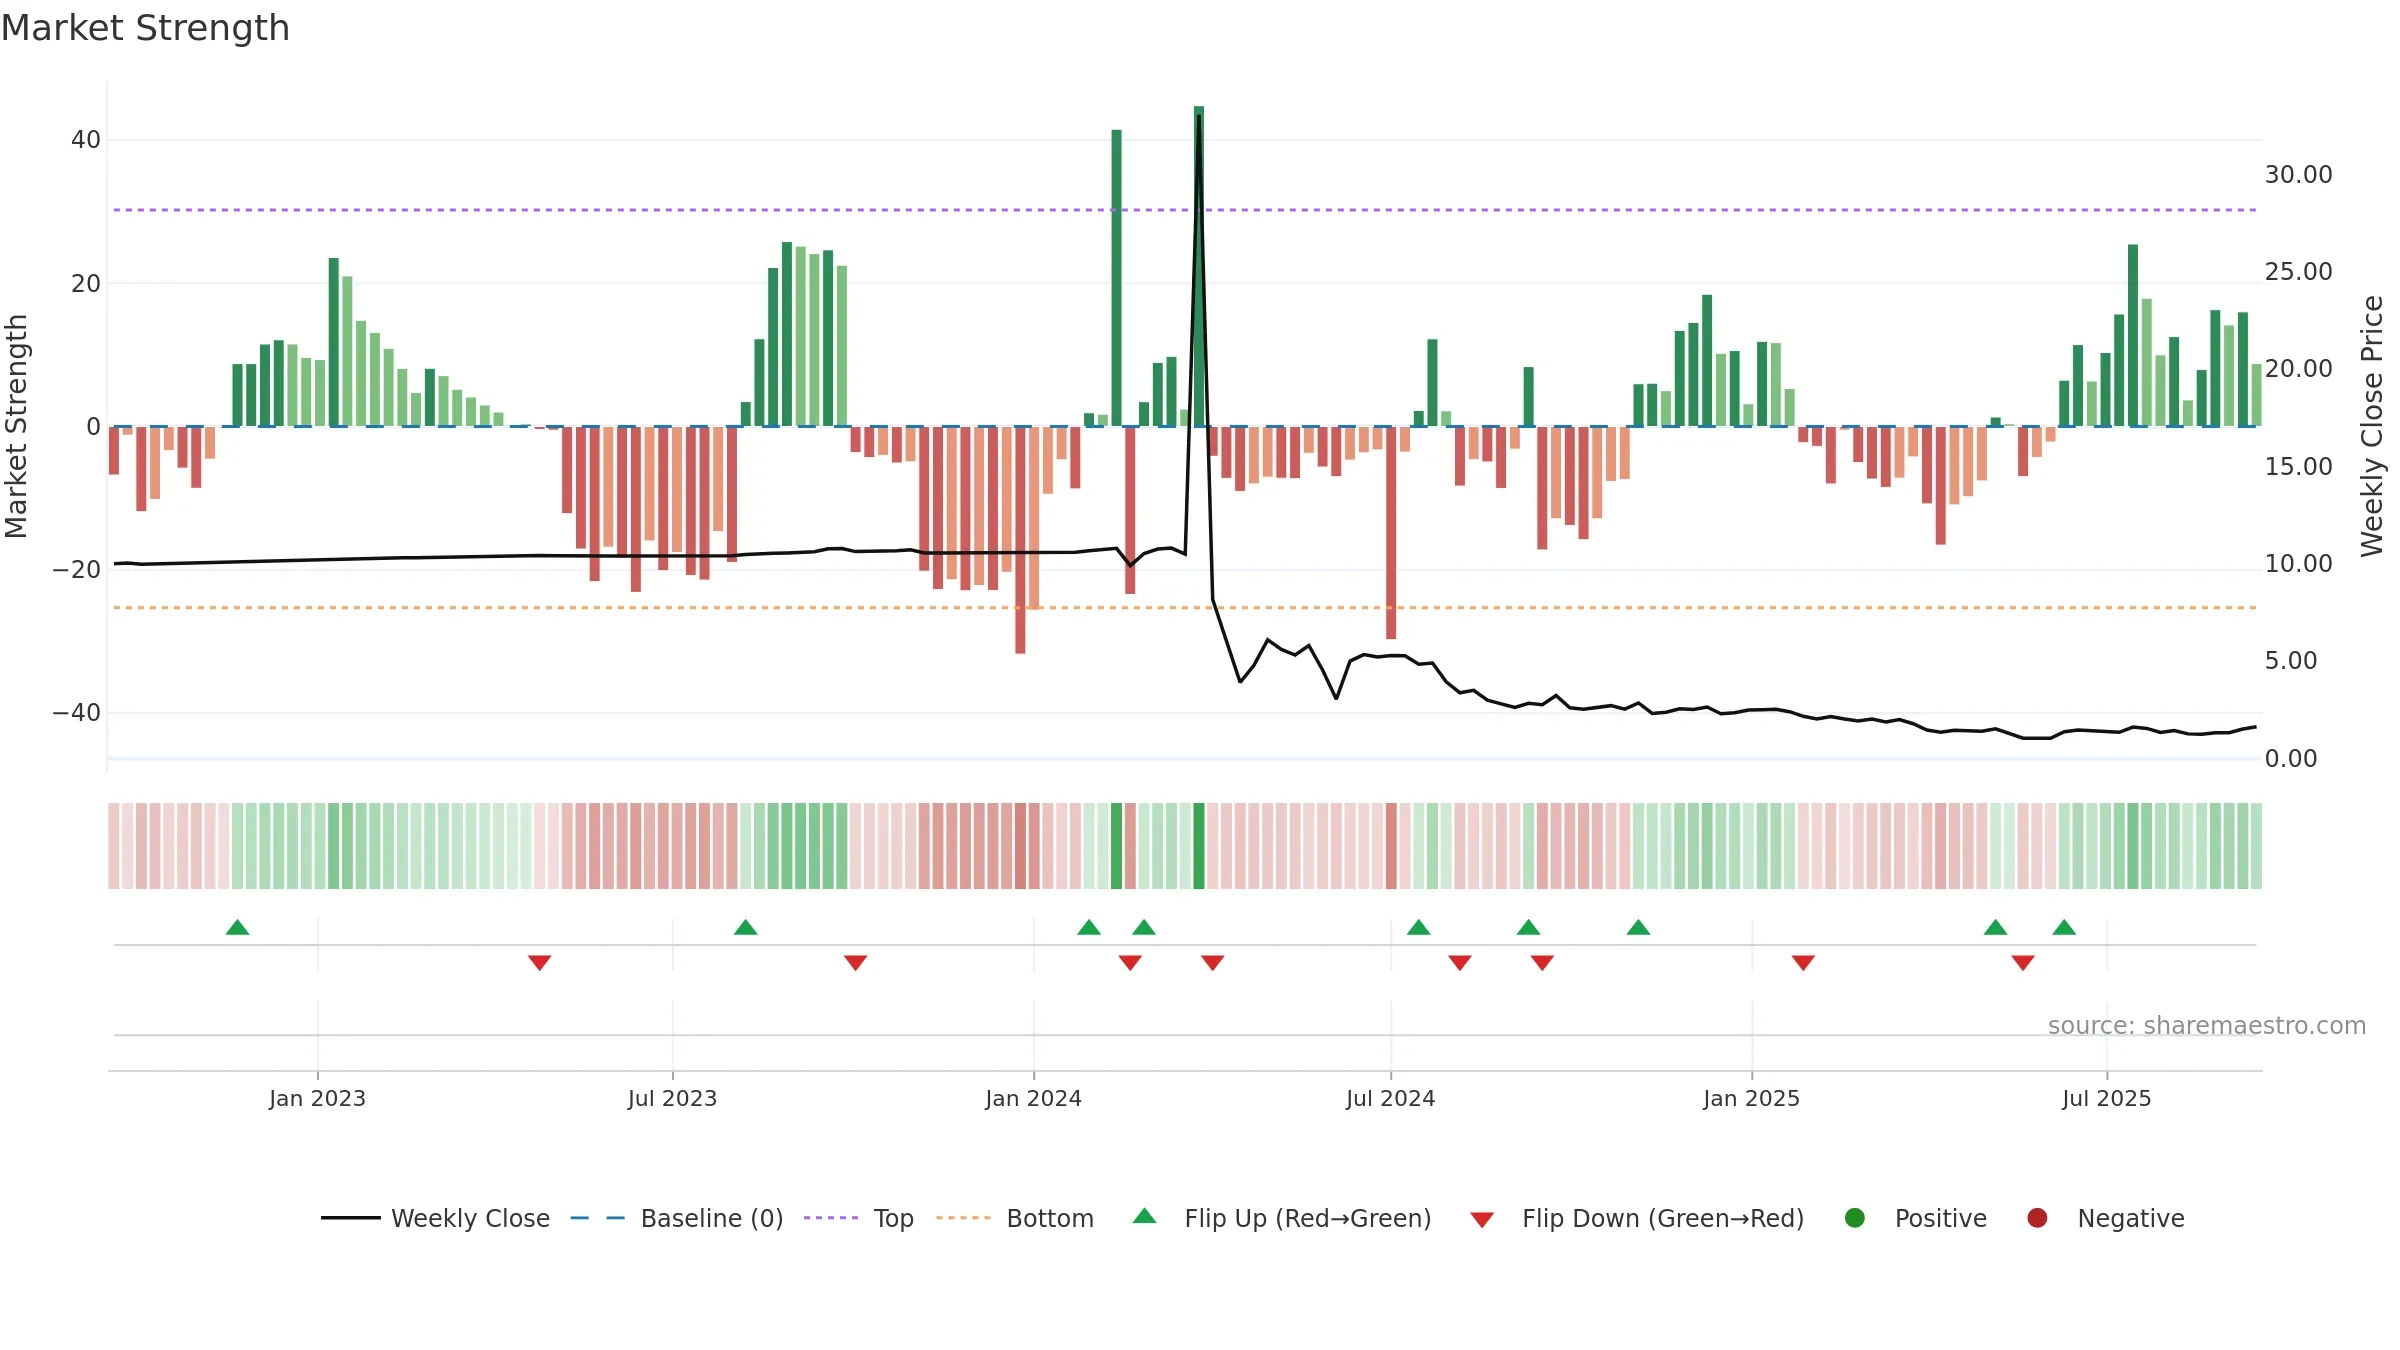The height and width of the screenshot is (1350, 2400).
Task: Toggle the Baseline (0) legend entry
Action: click(677, 1218)
